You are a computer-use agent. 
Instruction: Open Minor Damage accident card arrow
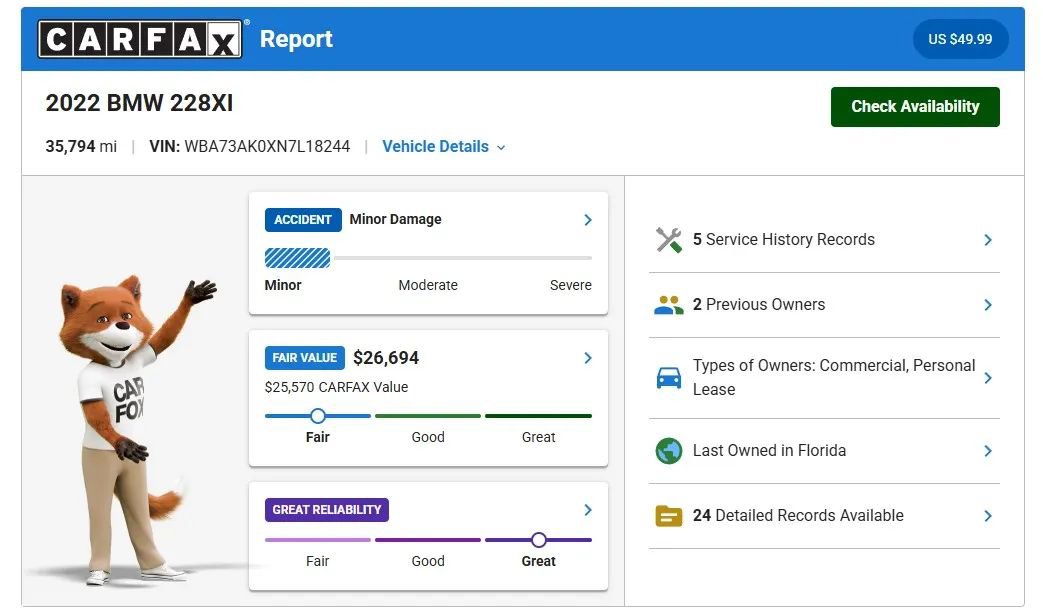[588, 220]
